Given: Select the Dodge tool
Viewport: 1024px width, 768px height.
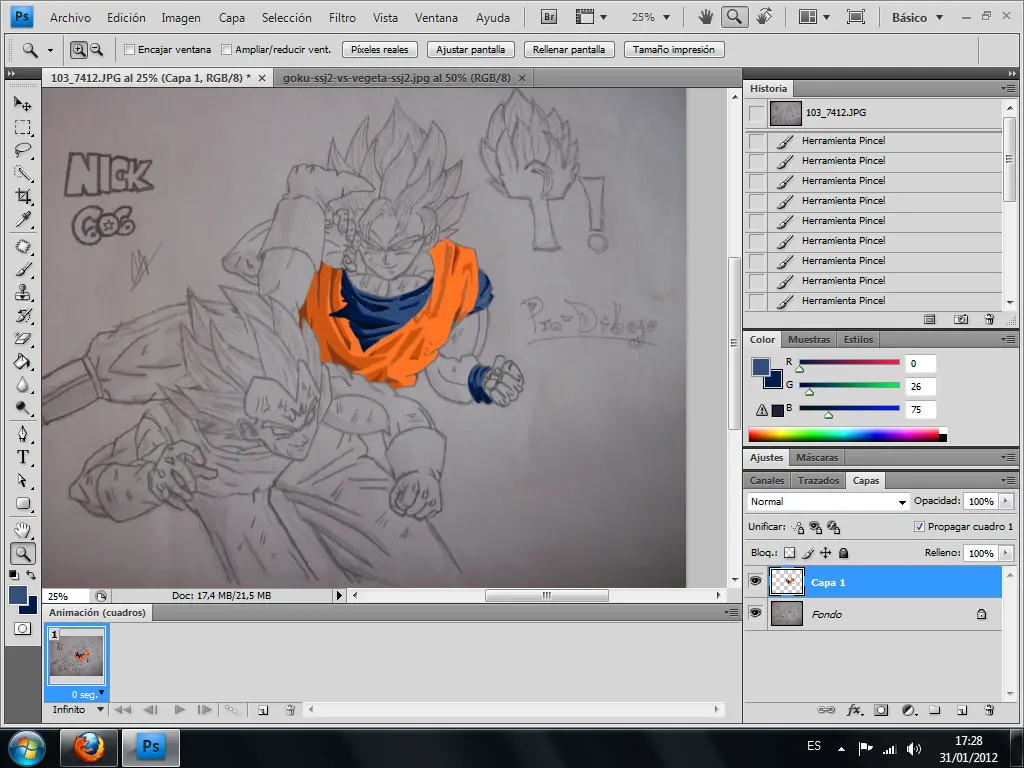Looking at the screenshot, I should tap(22, 408).
